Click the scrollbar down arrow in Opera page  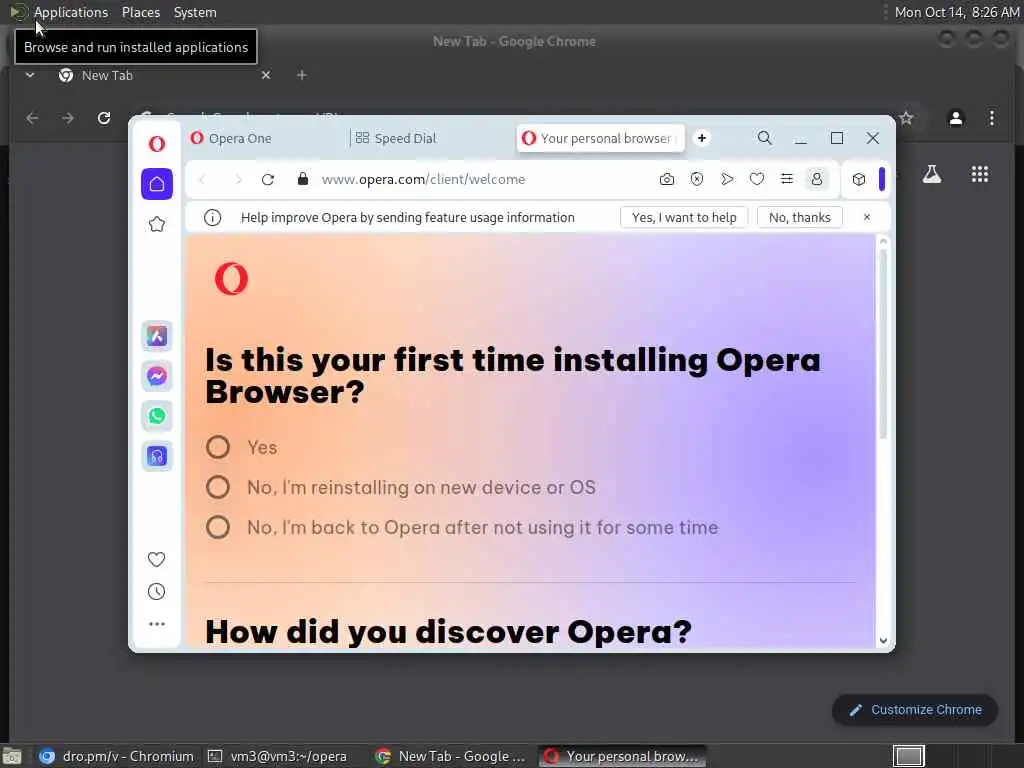click(884, 641)
